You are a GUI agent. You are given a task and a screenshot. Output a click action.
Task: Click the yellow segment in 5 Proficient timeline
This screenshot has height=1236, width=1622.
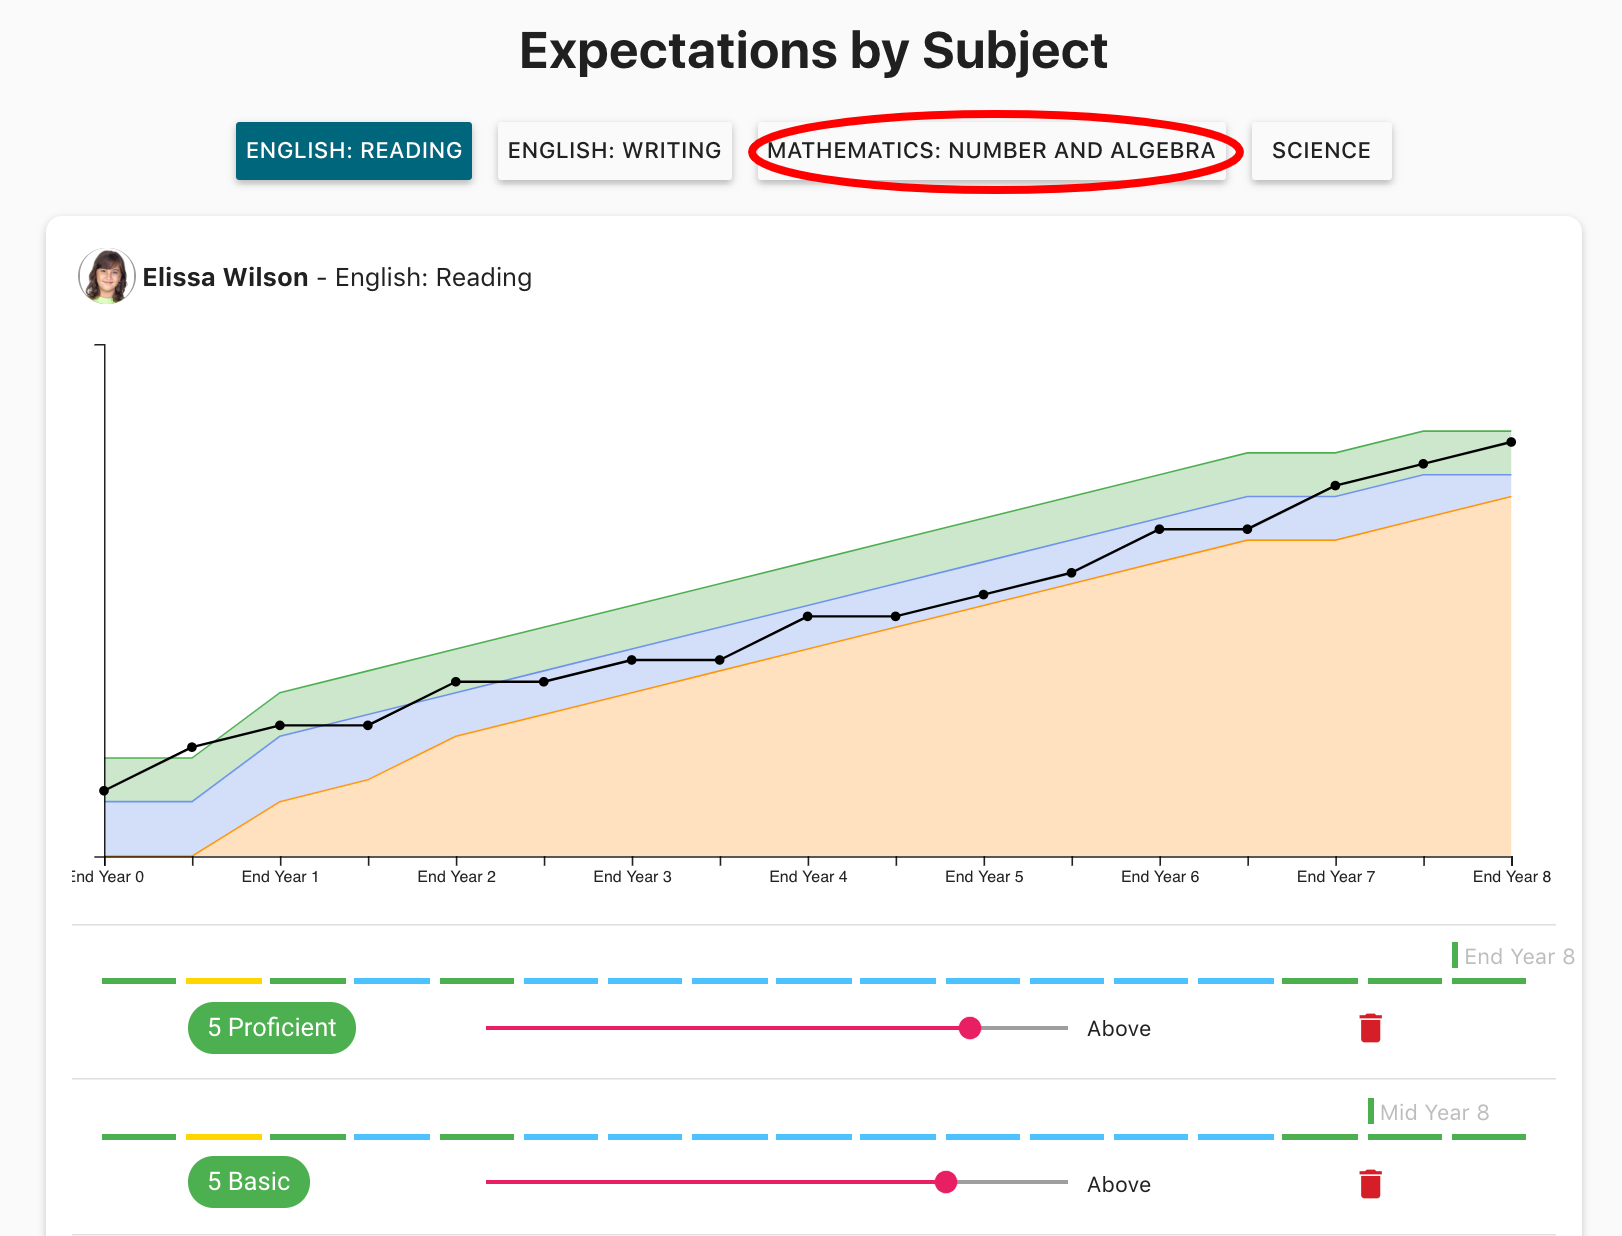click(x=224, y=981)
